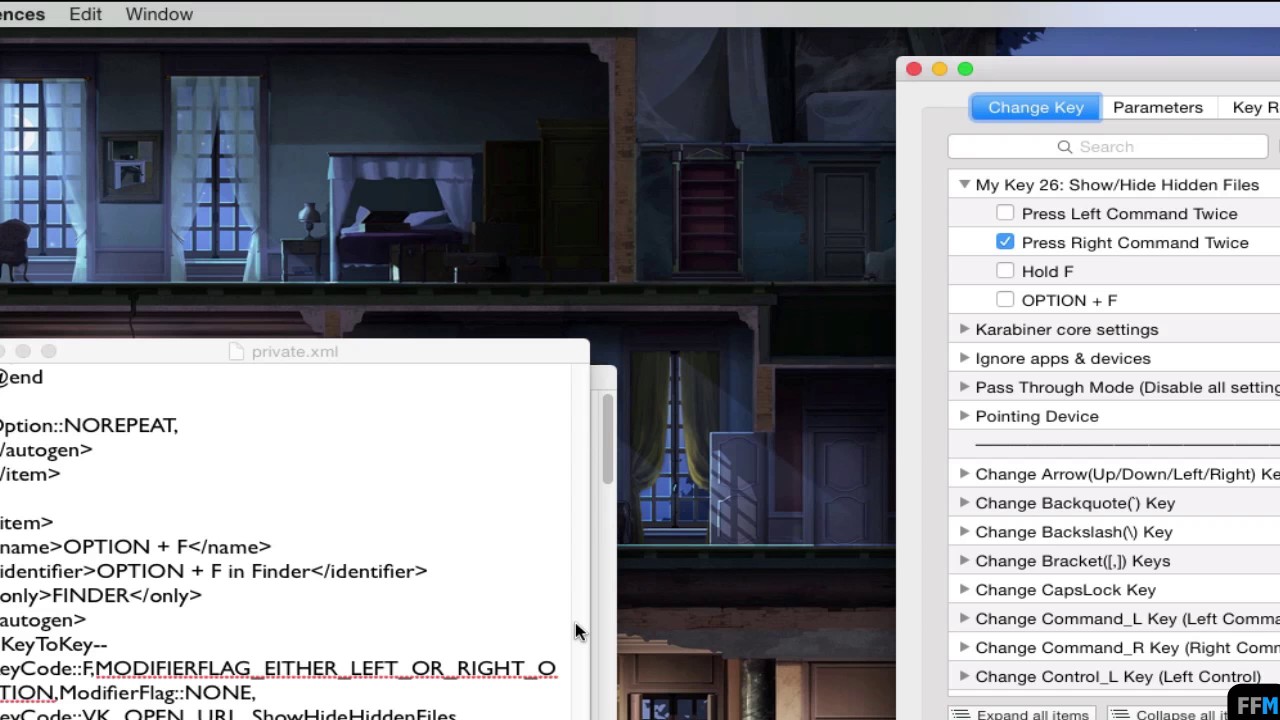Screen dimensions: 1280x720
Task: Enable Press Left Command Twice checkbox
Action: 1005,213
